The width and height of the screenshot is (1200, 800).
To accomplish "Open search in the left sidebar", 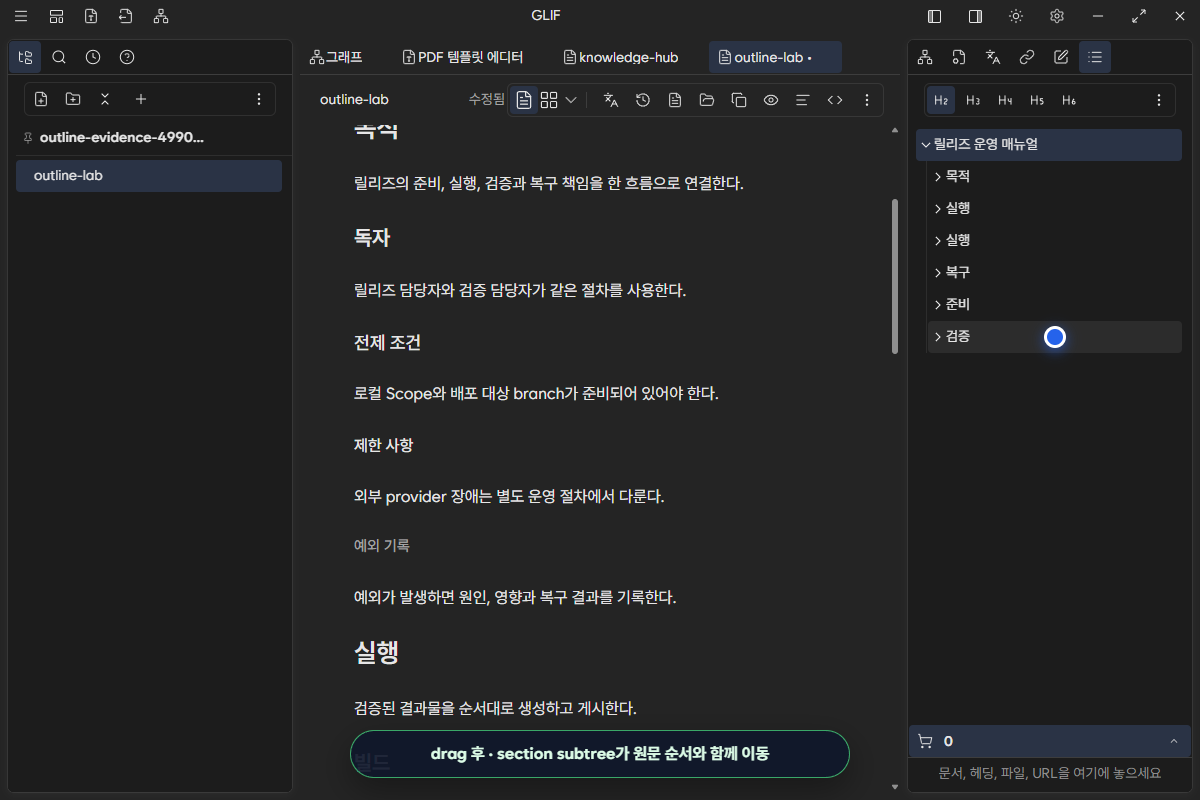I will (59, 57).
